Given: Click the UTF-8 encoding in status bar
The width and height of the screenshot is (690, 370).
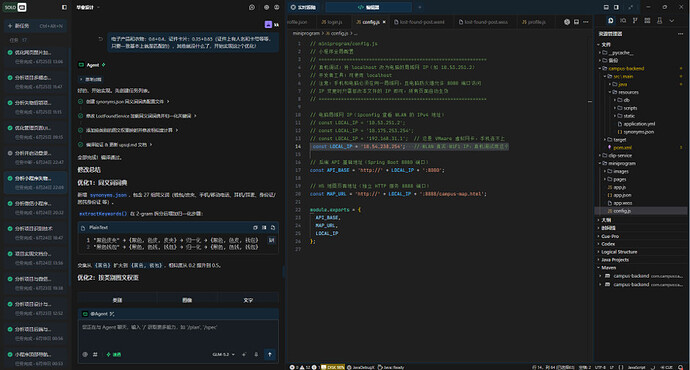Looking at the screenshot, I should coord(600,367).
